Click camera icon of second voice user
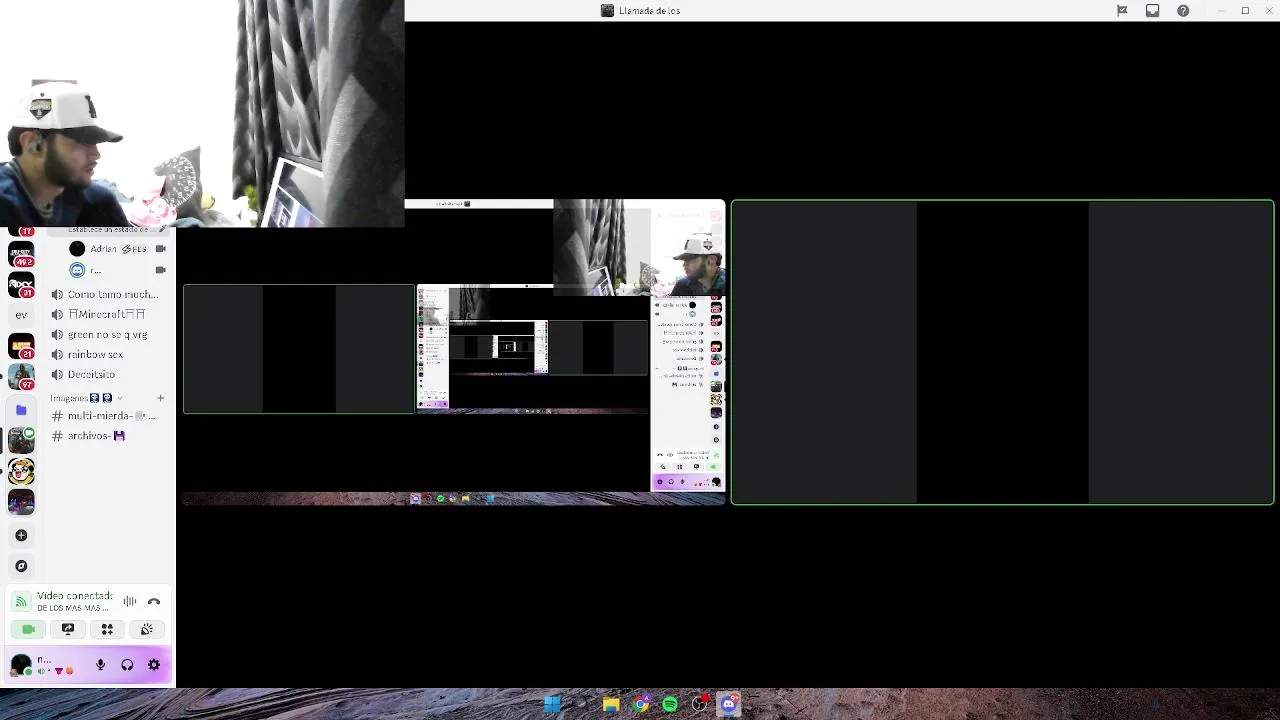 coord(160,270)
